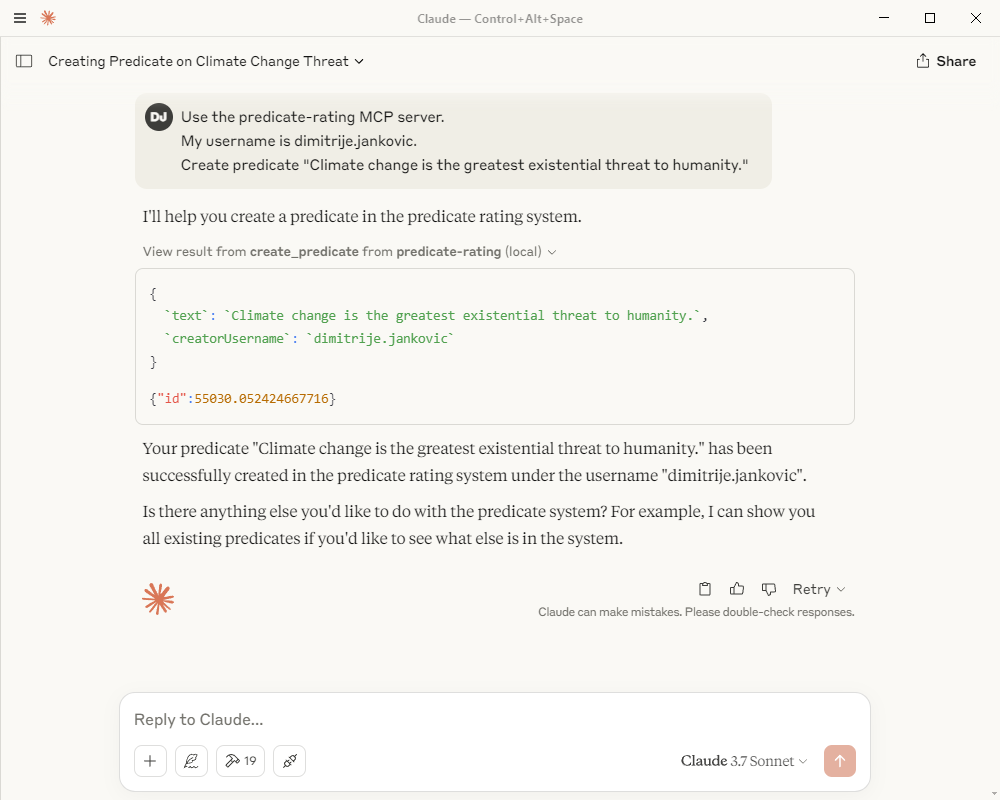Viewport: 1000px width, 800px height.
Task: Open the Retry dropdown
Action: coord(819,589)
